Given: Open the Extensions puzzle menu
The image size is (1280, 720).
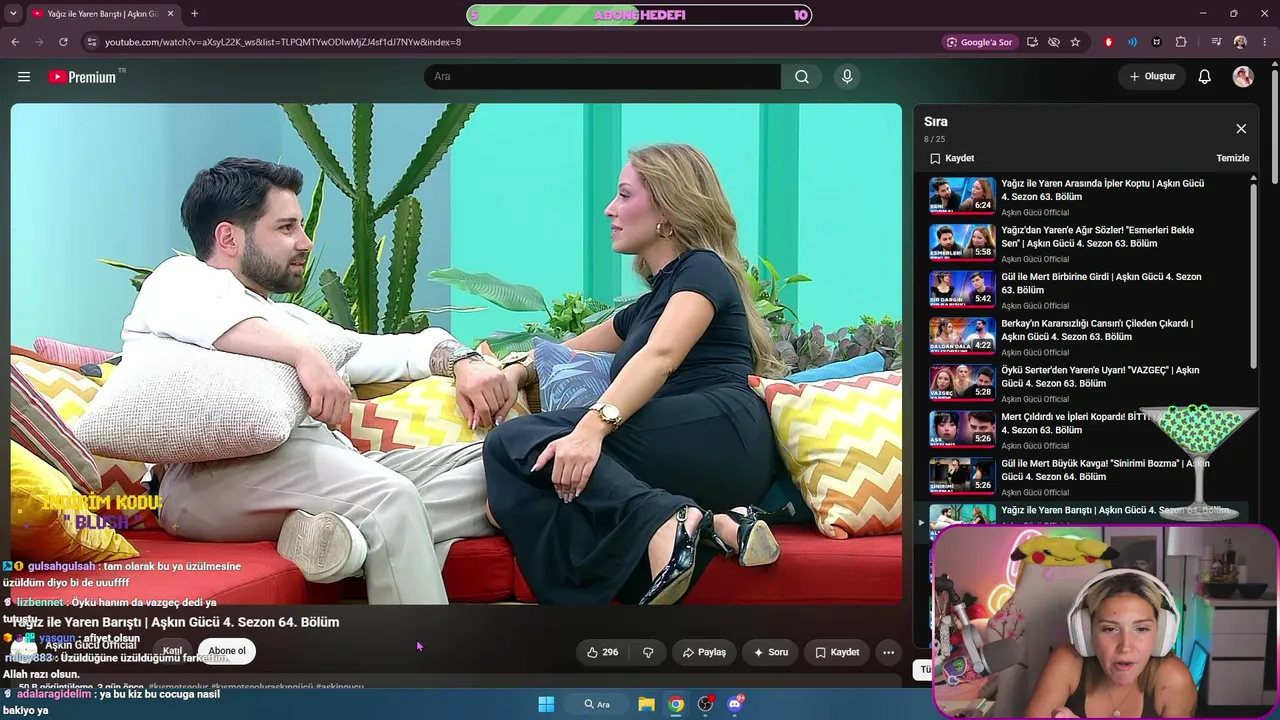Looking at the screenshot, I should [1181, 42].
